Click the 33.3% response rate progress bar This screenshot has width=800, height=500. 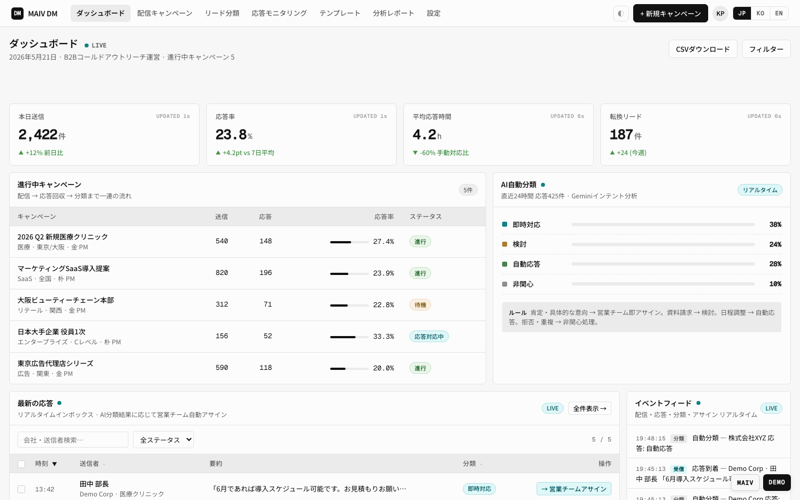[349, 337]
